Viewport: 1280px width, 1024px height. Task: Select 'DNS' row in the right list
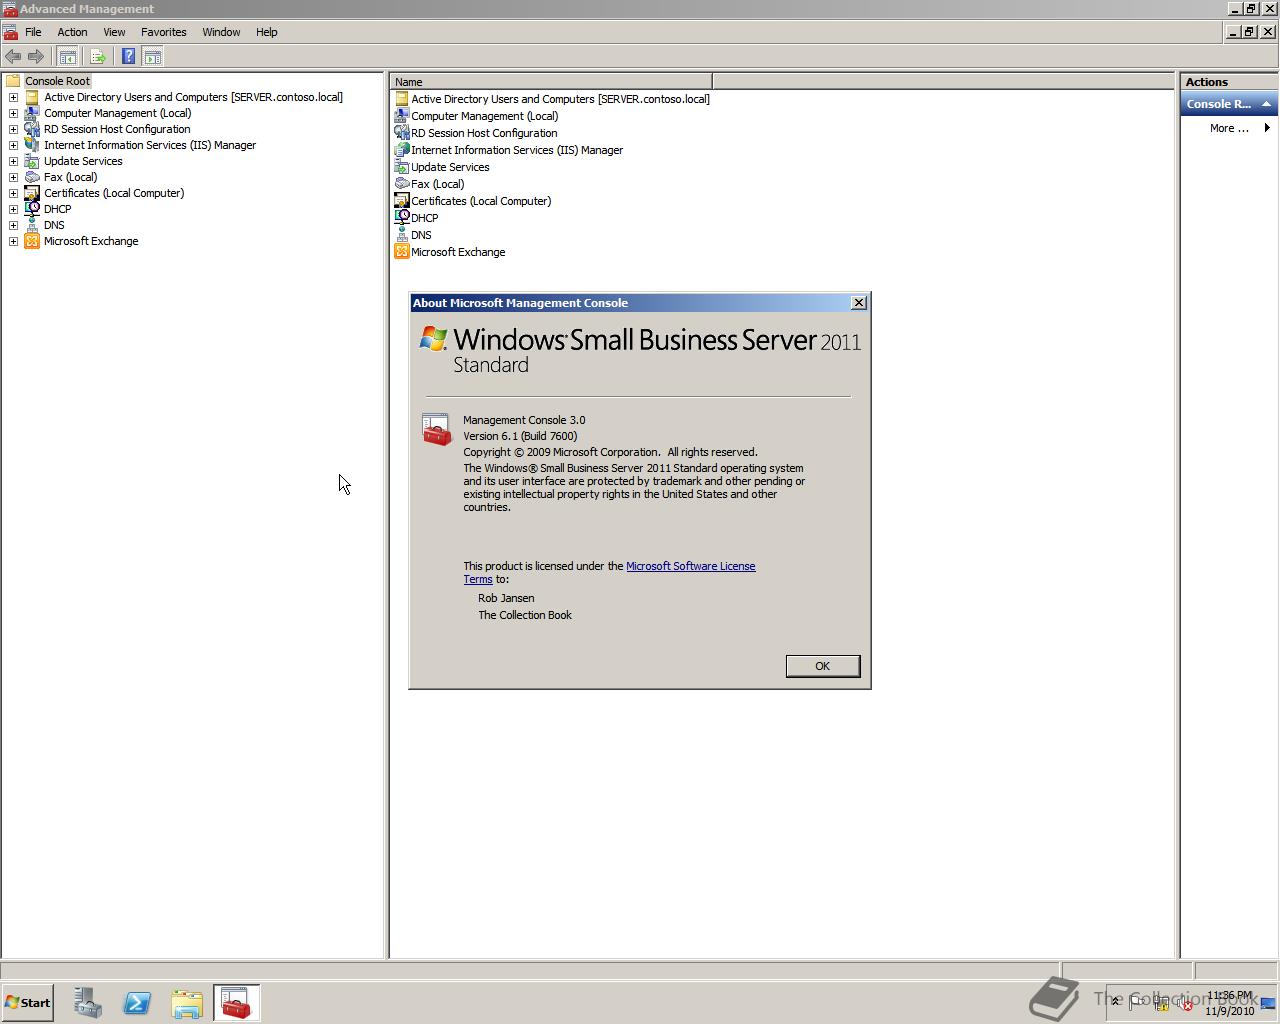click(421, 235)
